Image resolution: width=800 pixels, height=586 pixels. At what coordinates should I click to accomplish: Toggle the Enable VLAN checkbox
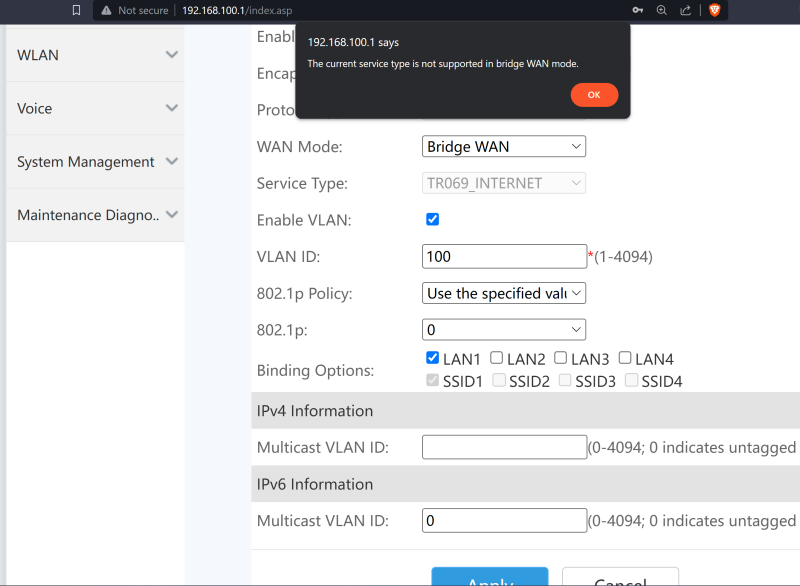pyautogui.click(x=433, y=220)
